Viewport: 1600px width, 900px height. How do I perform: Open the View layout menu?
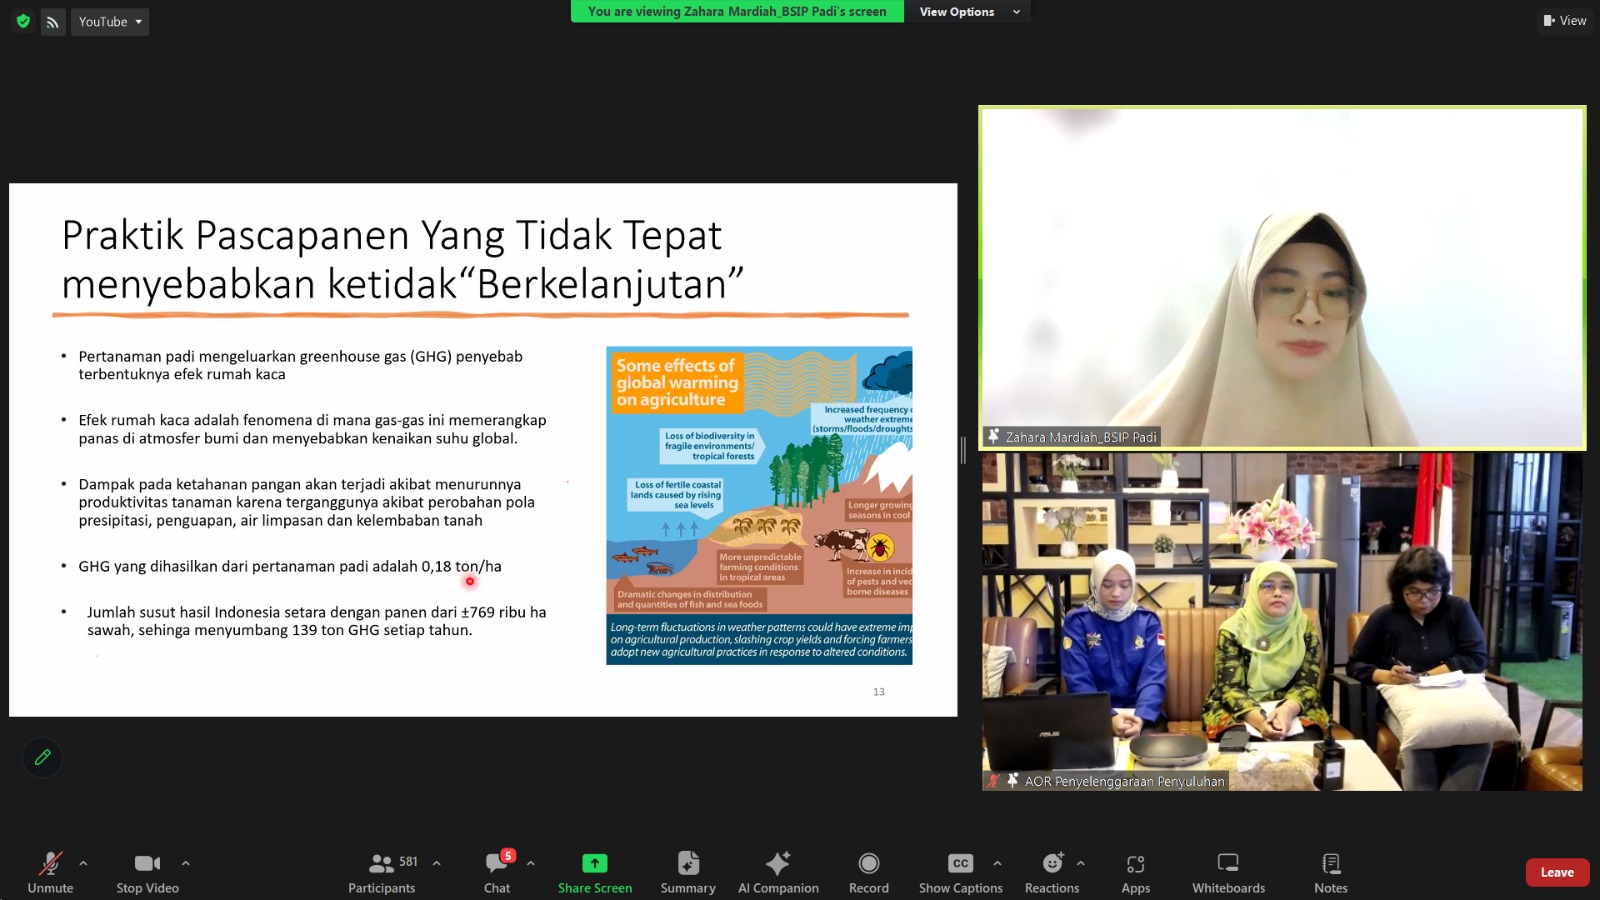coord(1563,20)
